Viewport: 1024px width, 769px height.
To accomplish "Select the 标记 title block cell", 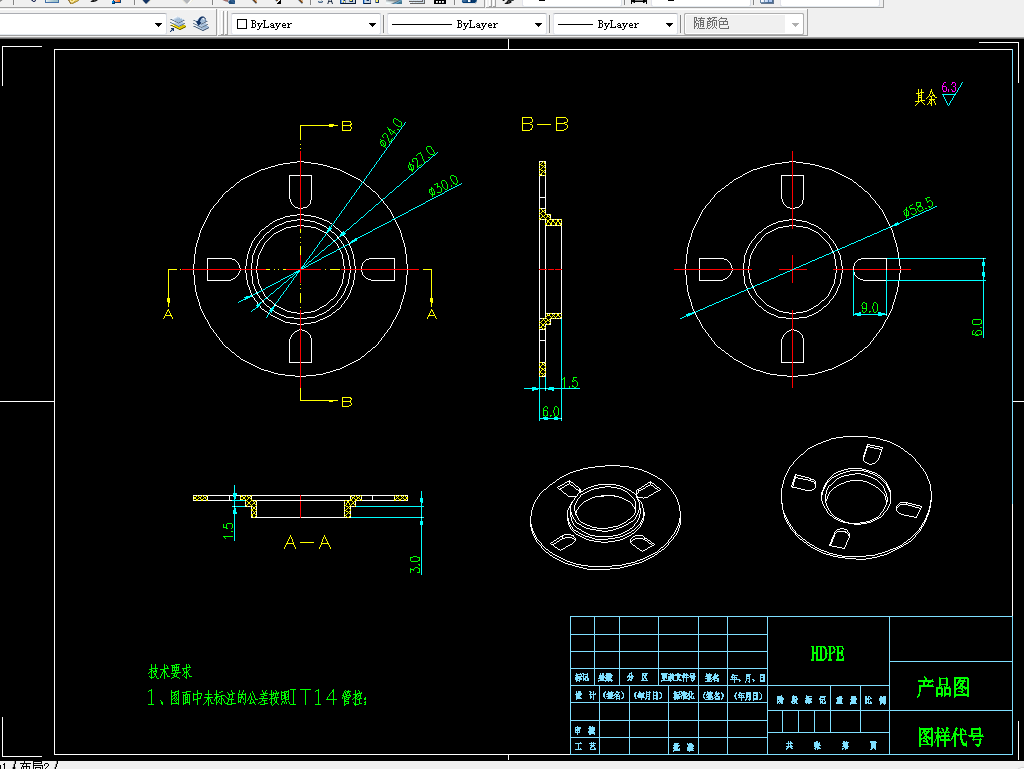I will point(582,678).
